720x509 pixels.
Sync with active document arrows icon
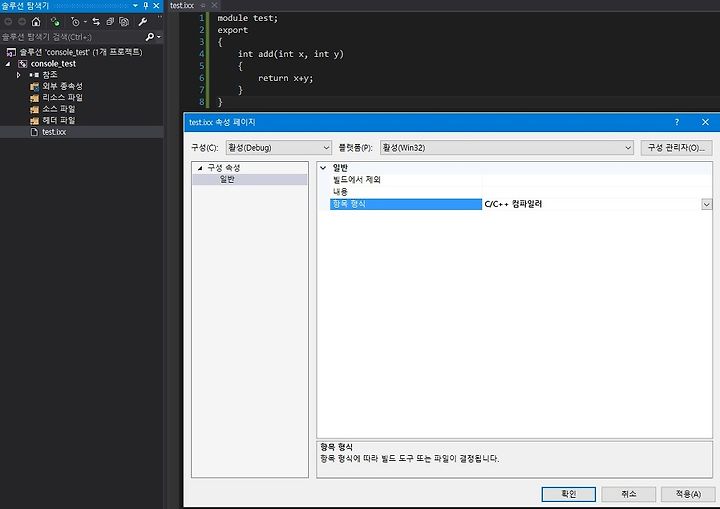click(x=96, y=22)
